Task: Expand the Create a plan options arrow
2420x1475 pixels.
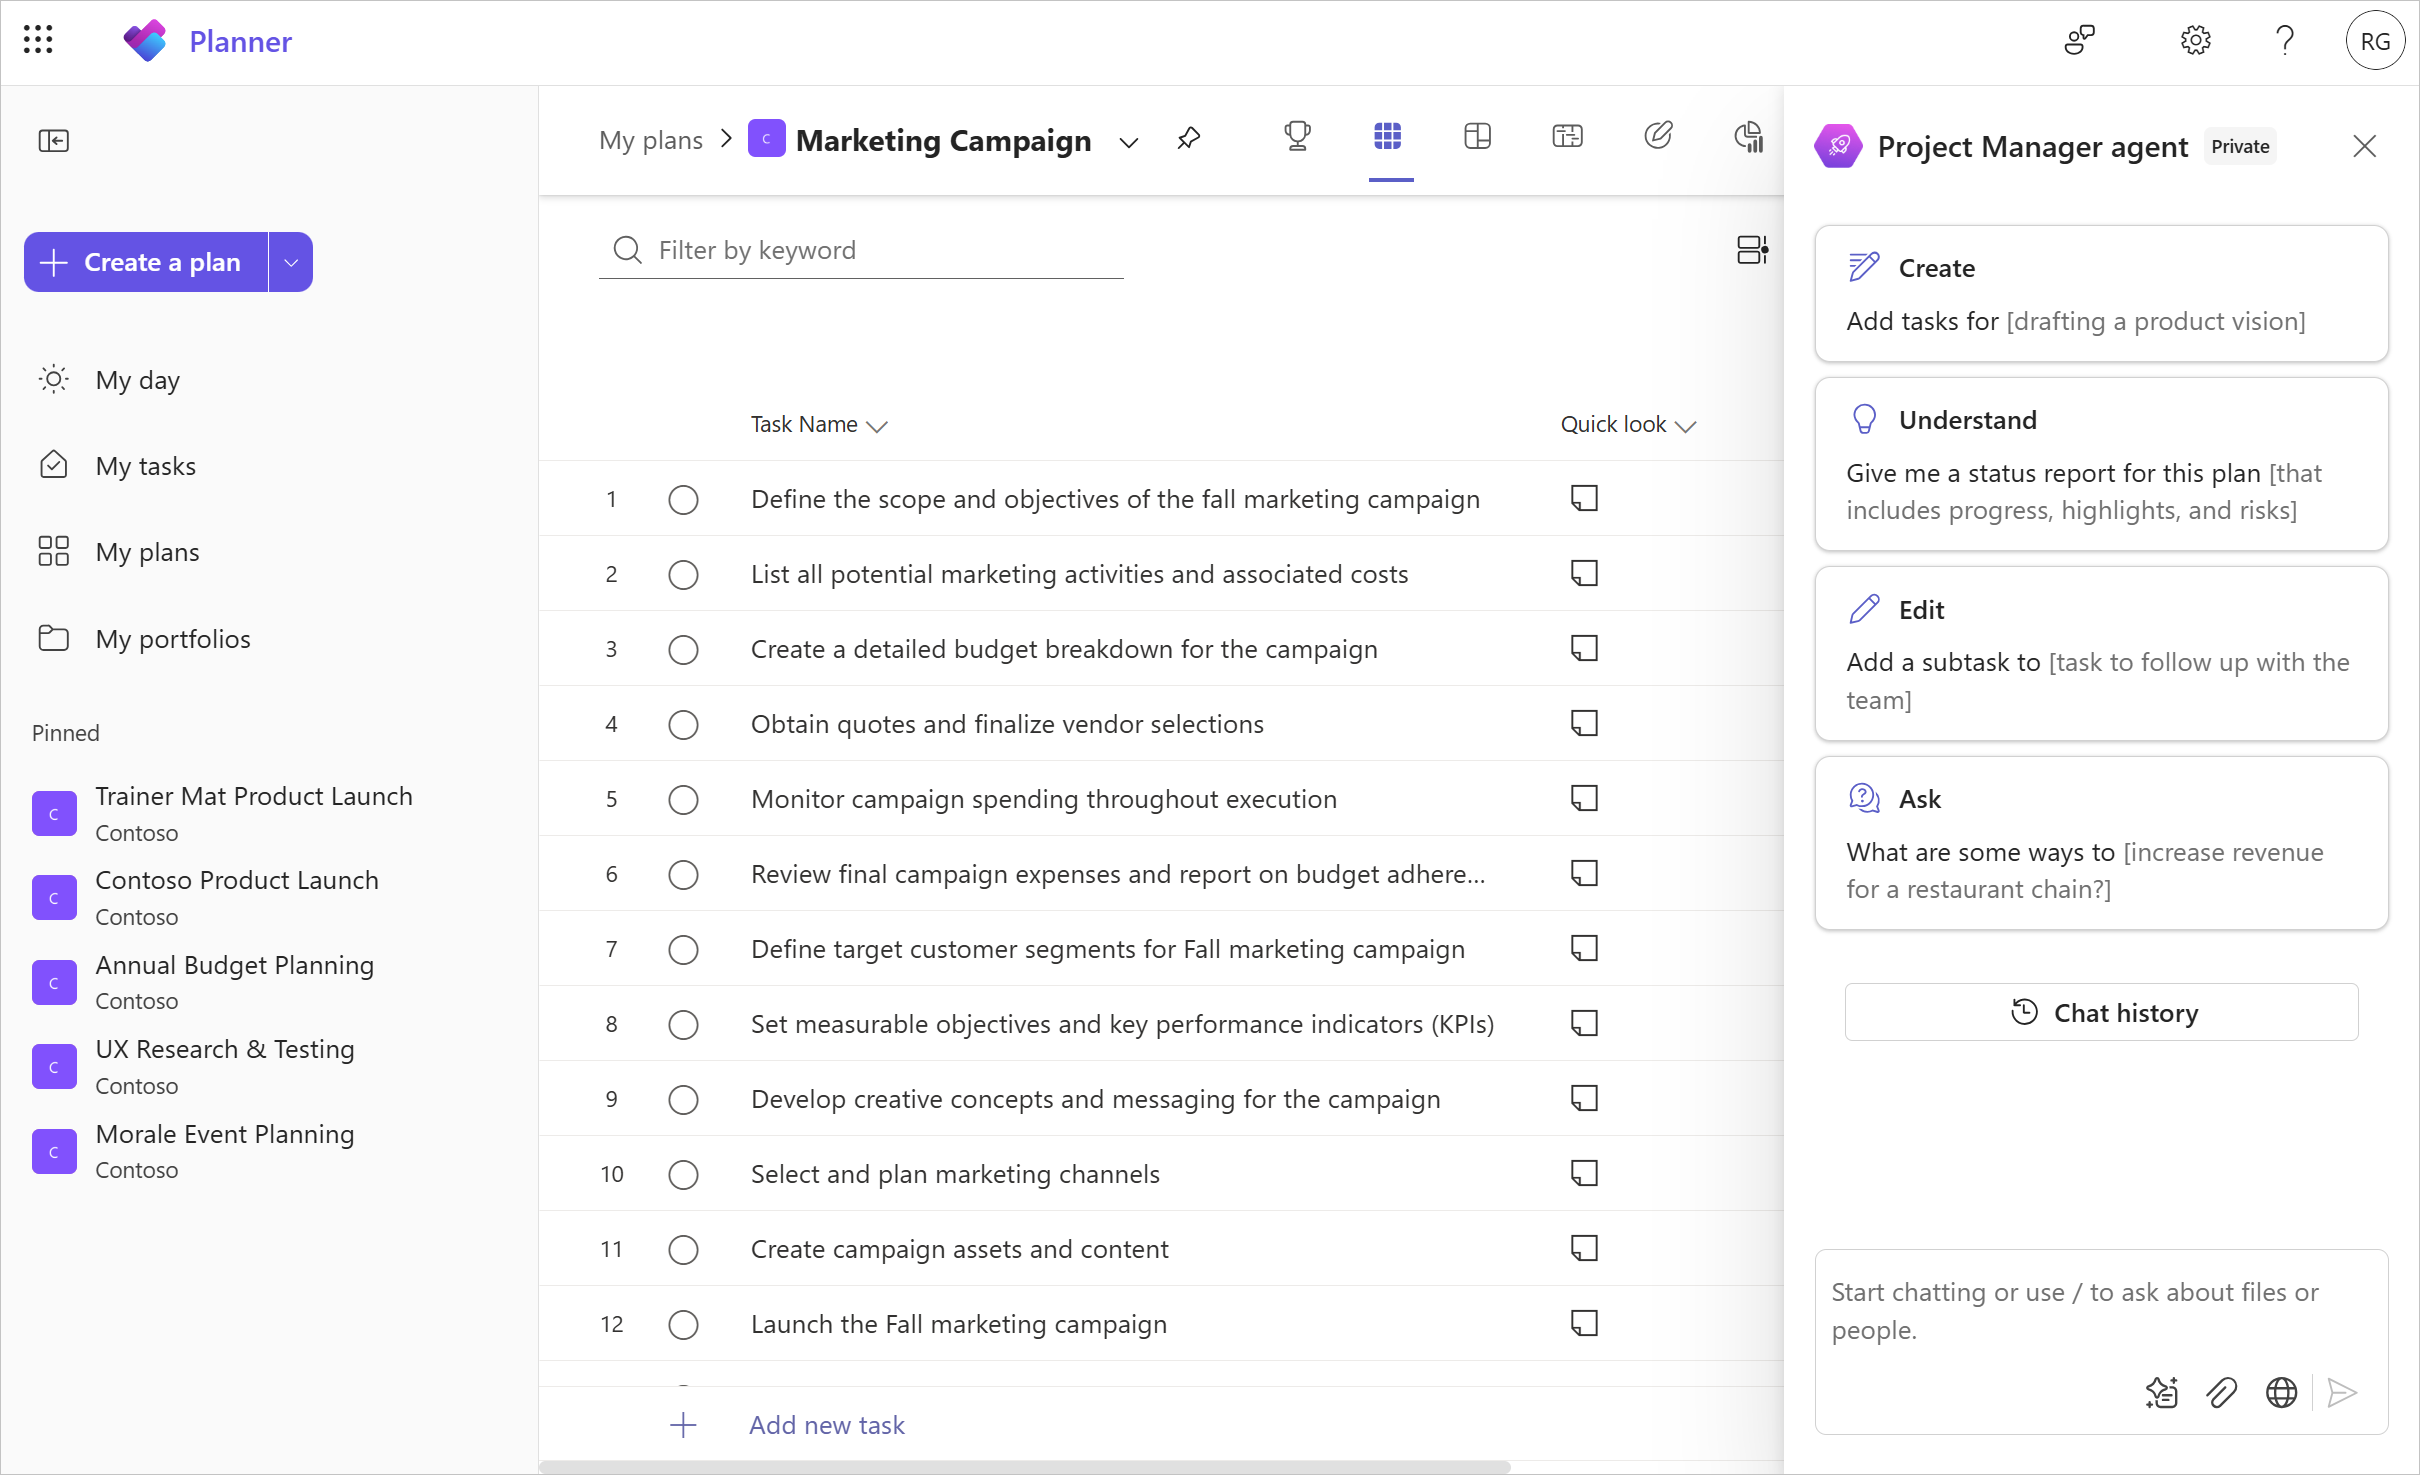Action: point(290,261)
